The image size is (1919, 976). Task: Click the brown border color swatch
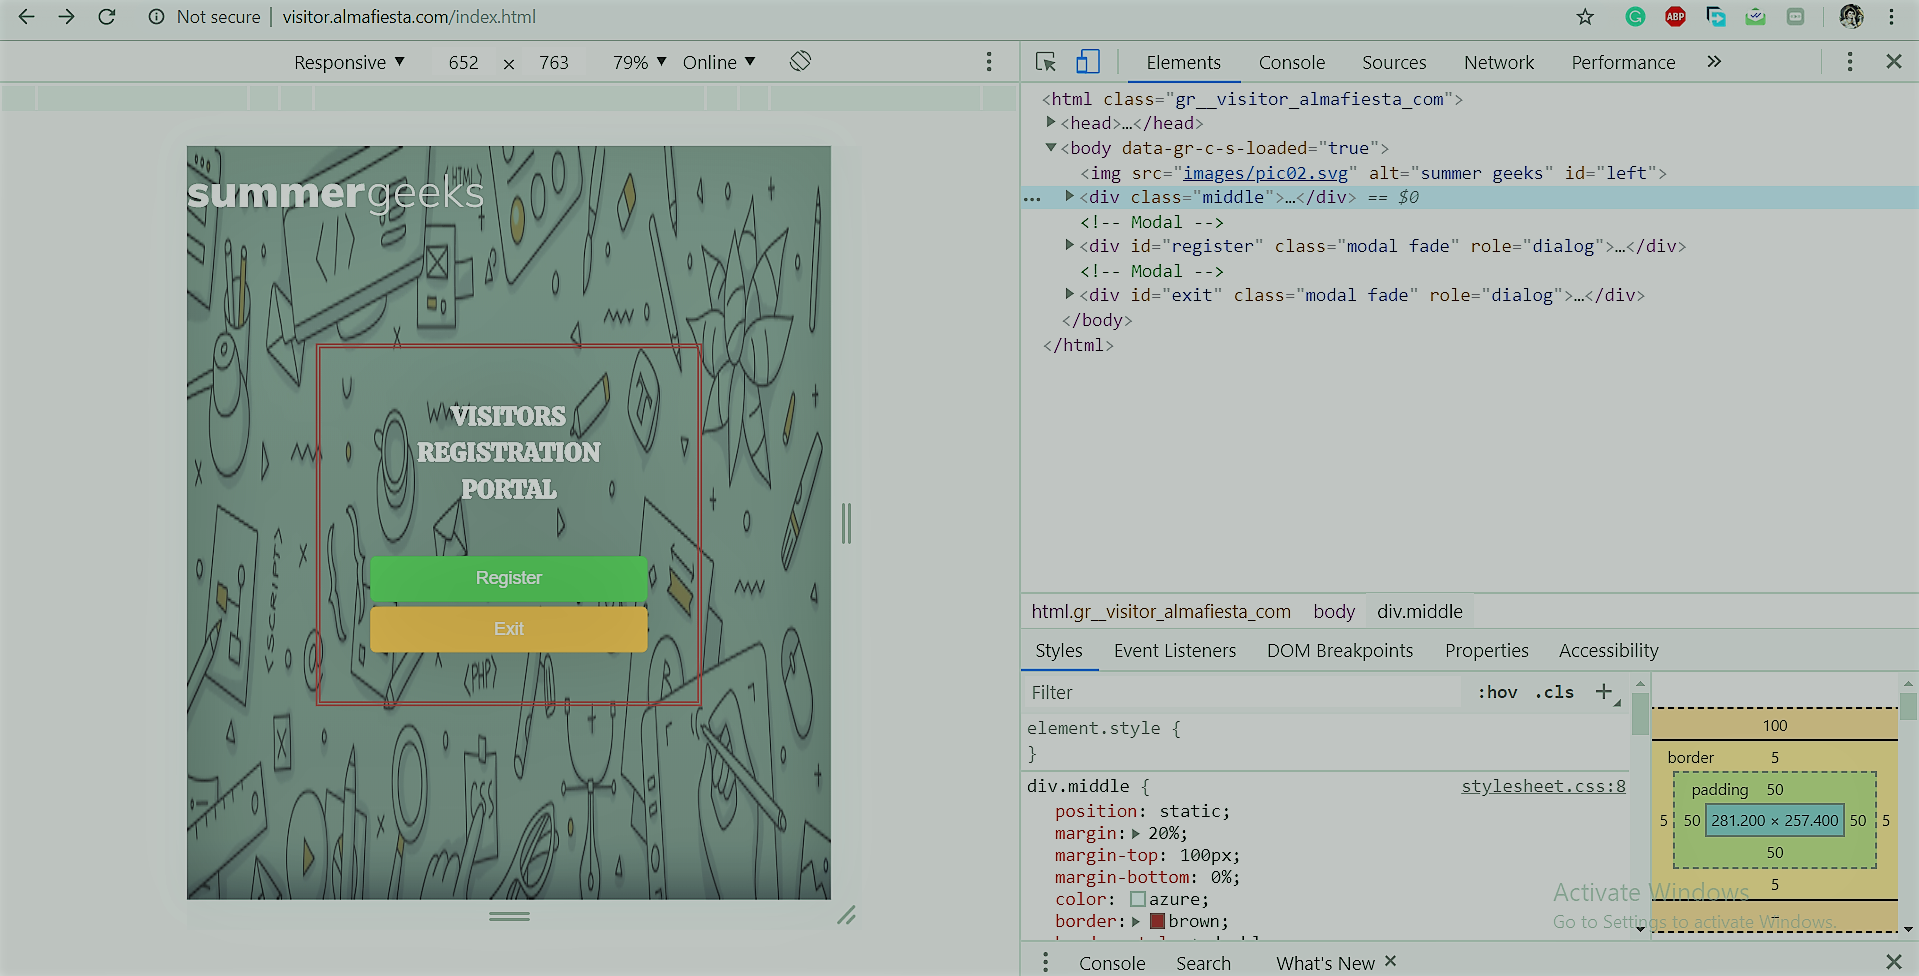coord(1157,921)
